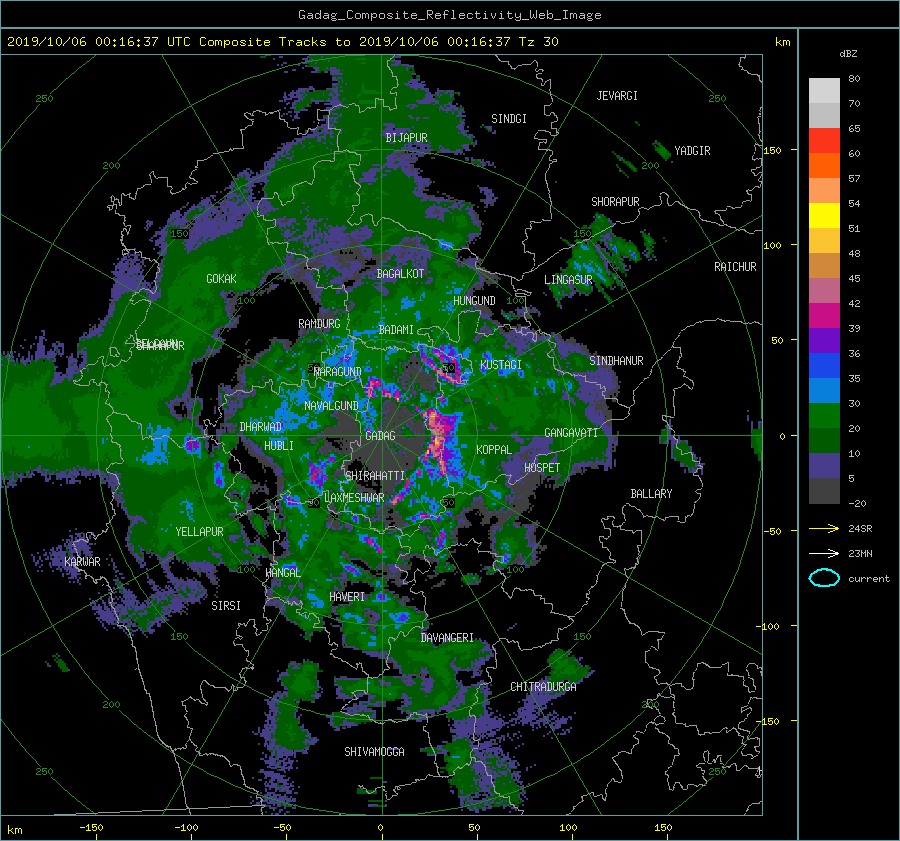900x841 pixels.
Task: Click the KUSTAGI city label
Action: [501, 365]
